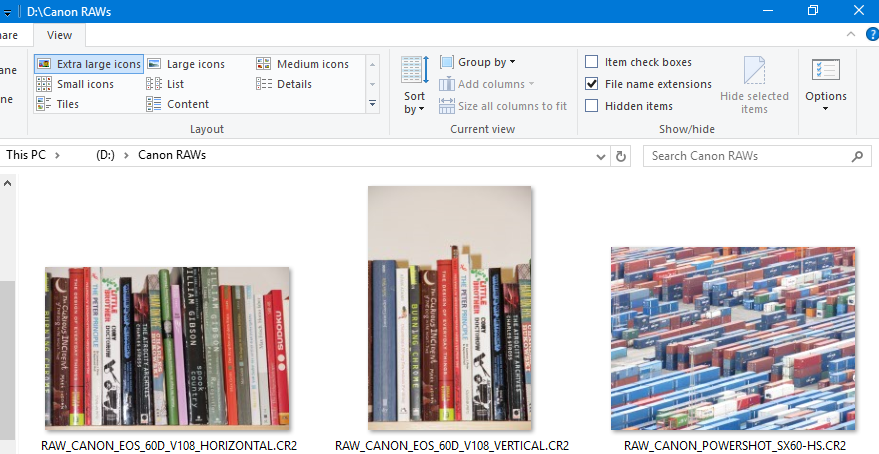879x454 pixels.
Task: Select Extra large icons layout
Action: (89, 64)
